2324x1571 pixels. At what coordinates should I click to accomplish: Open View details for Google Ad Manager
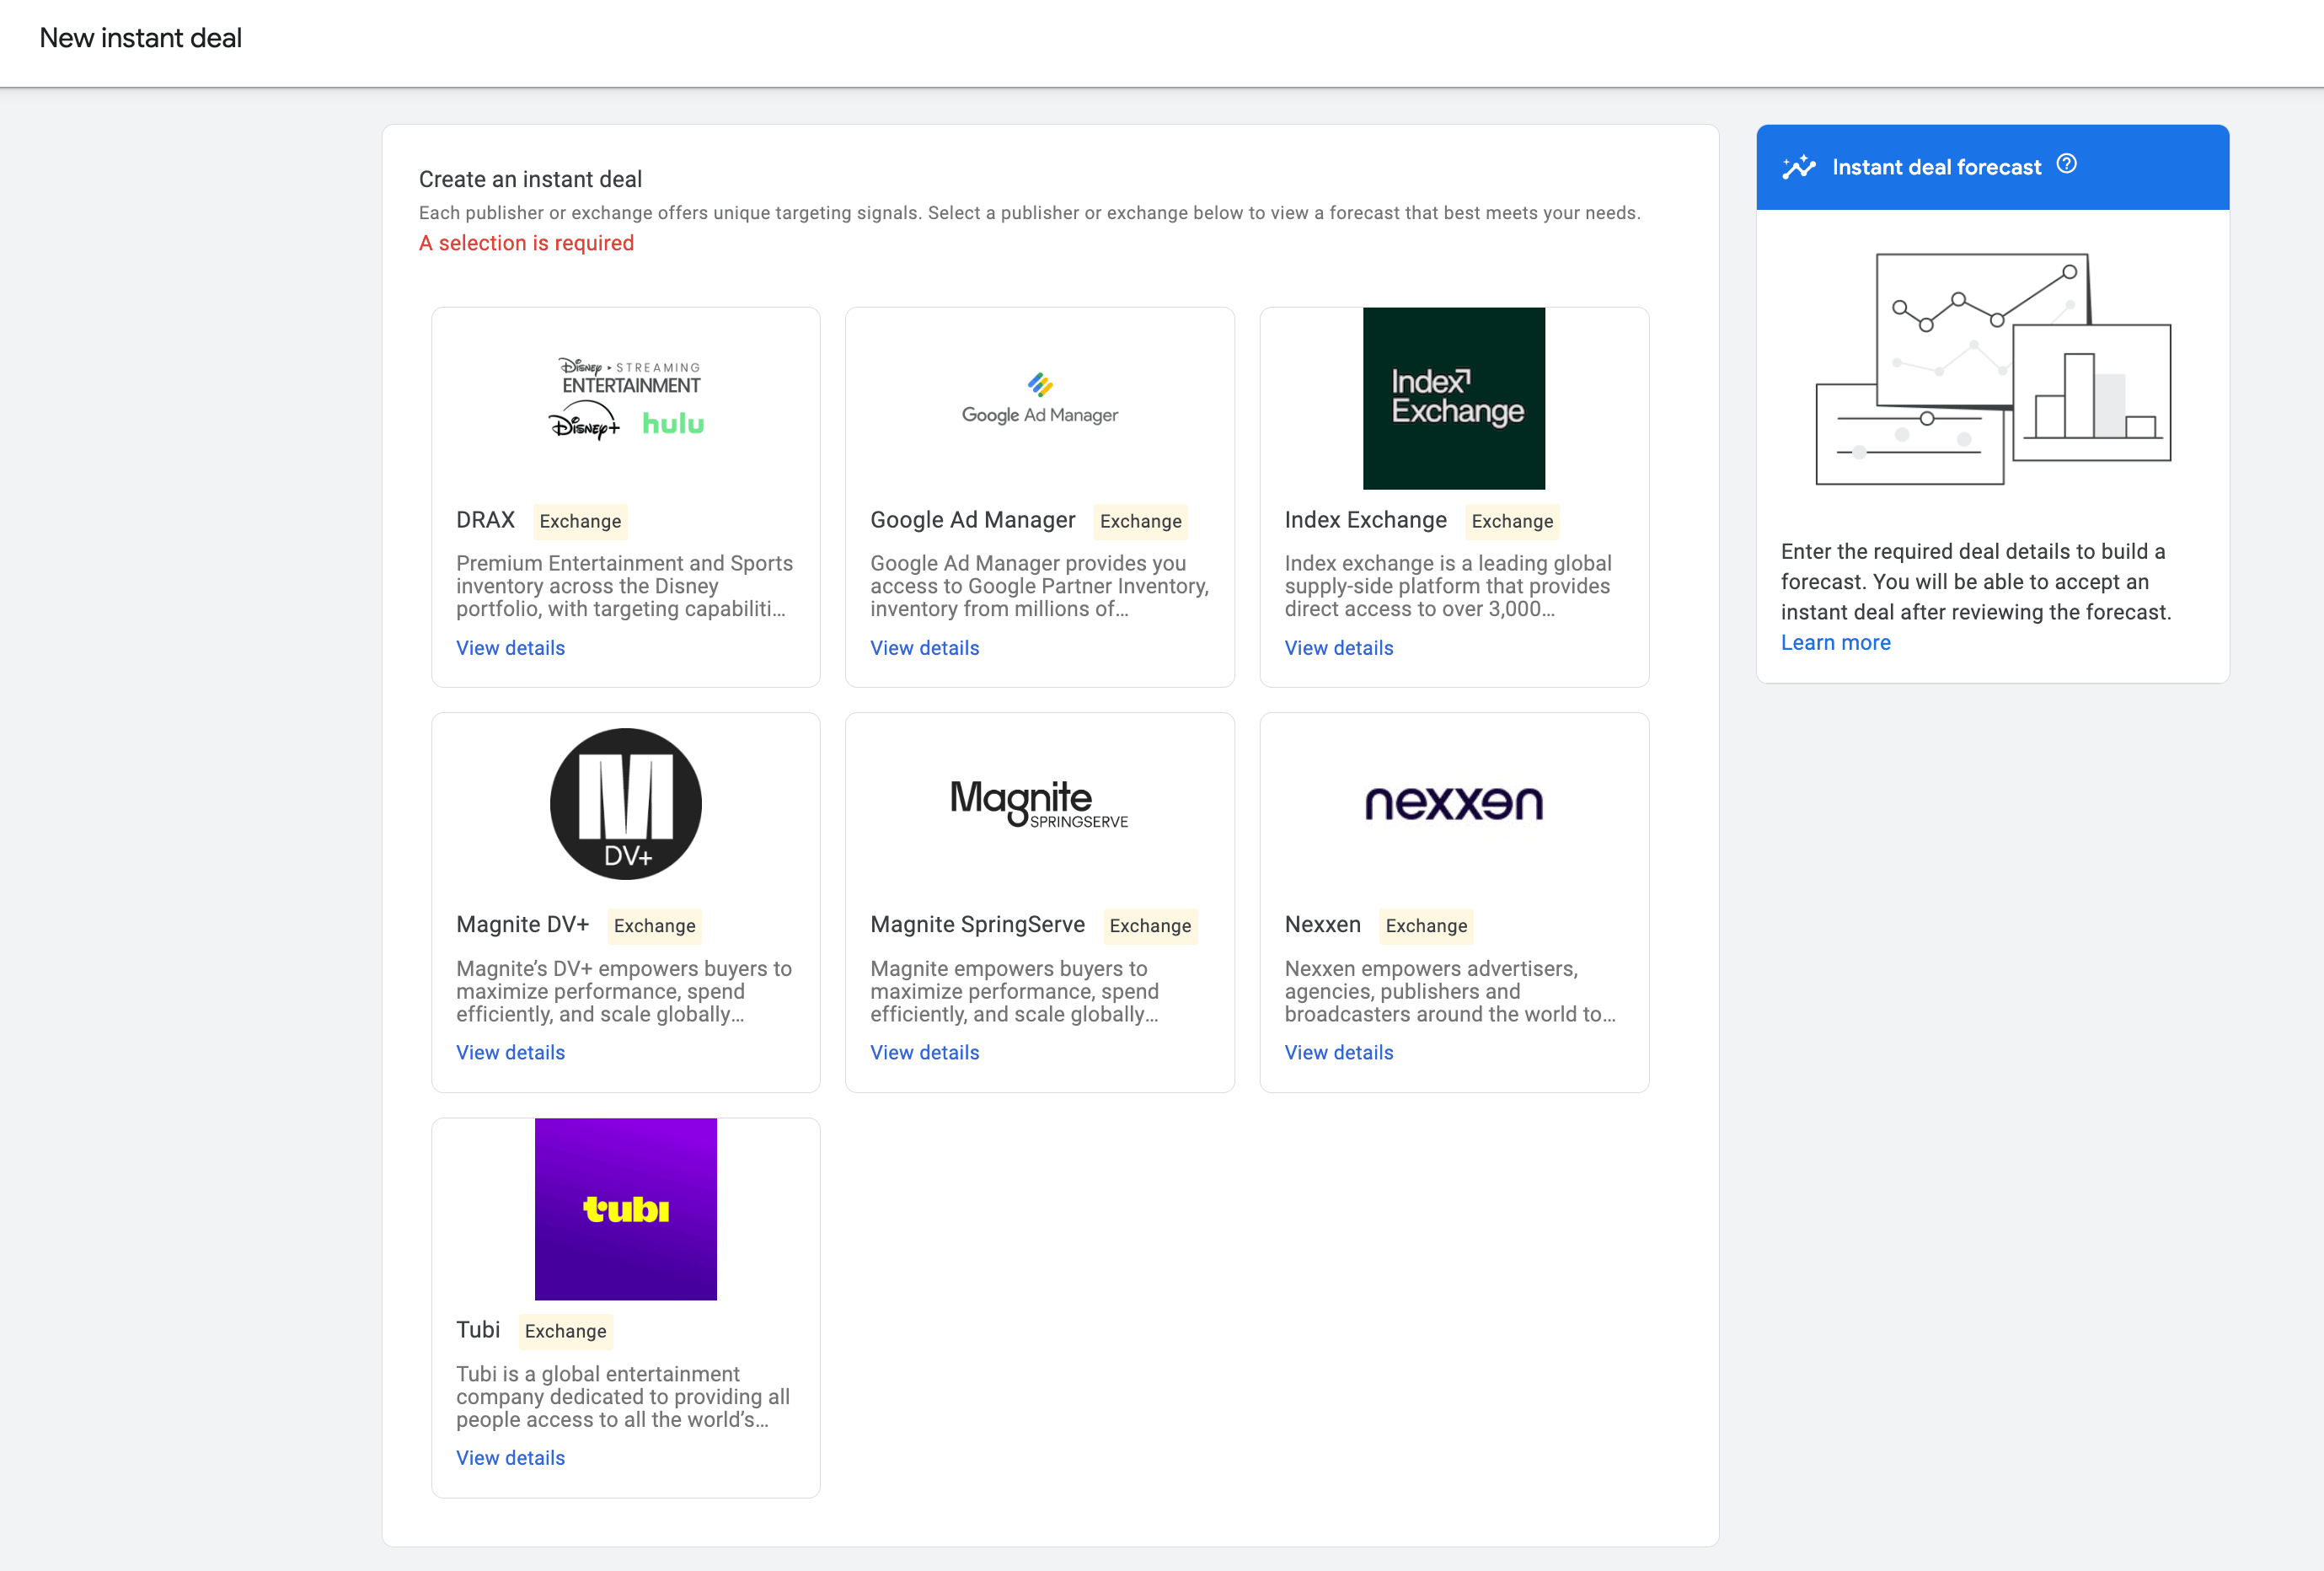[925, 648]
